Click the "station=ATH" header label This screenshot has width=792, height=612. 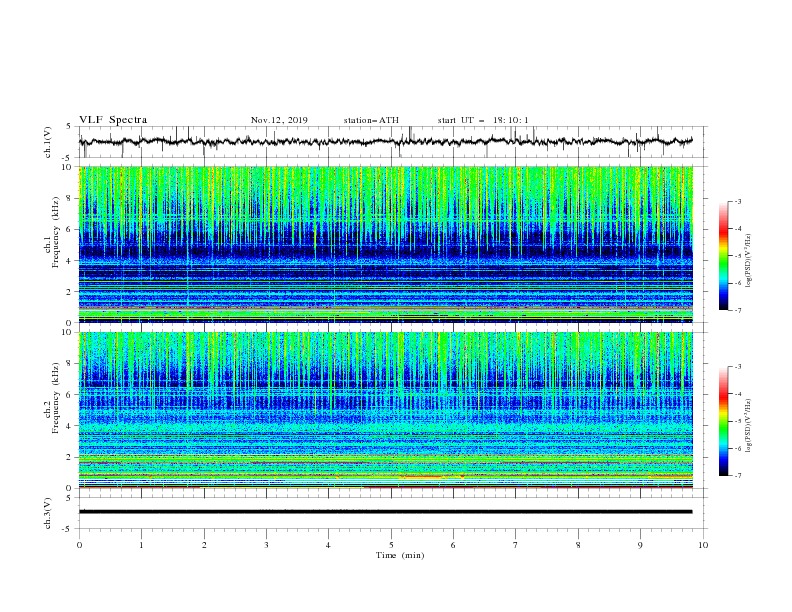click(371, 120)
